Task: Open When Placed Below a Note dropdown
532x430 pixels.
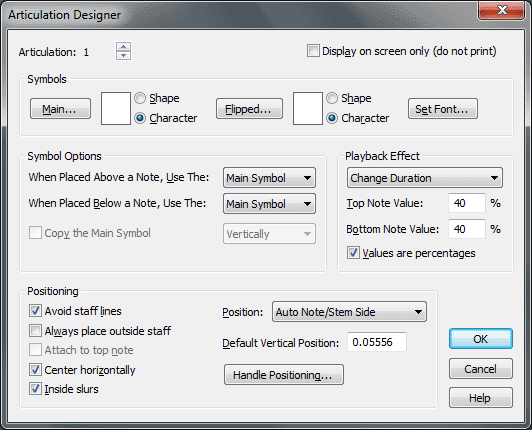Action: point(269,204)
